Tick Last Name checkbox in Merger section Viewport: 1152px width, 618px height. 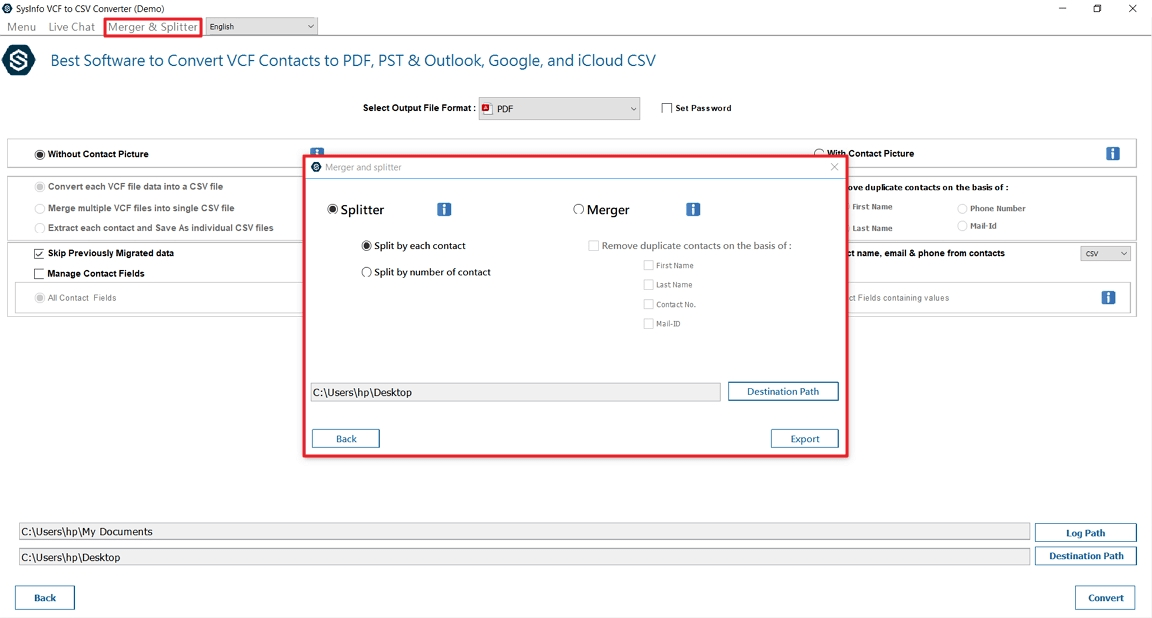click(x=648, y=284)
